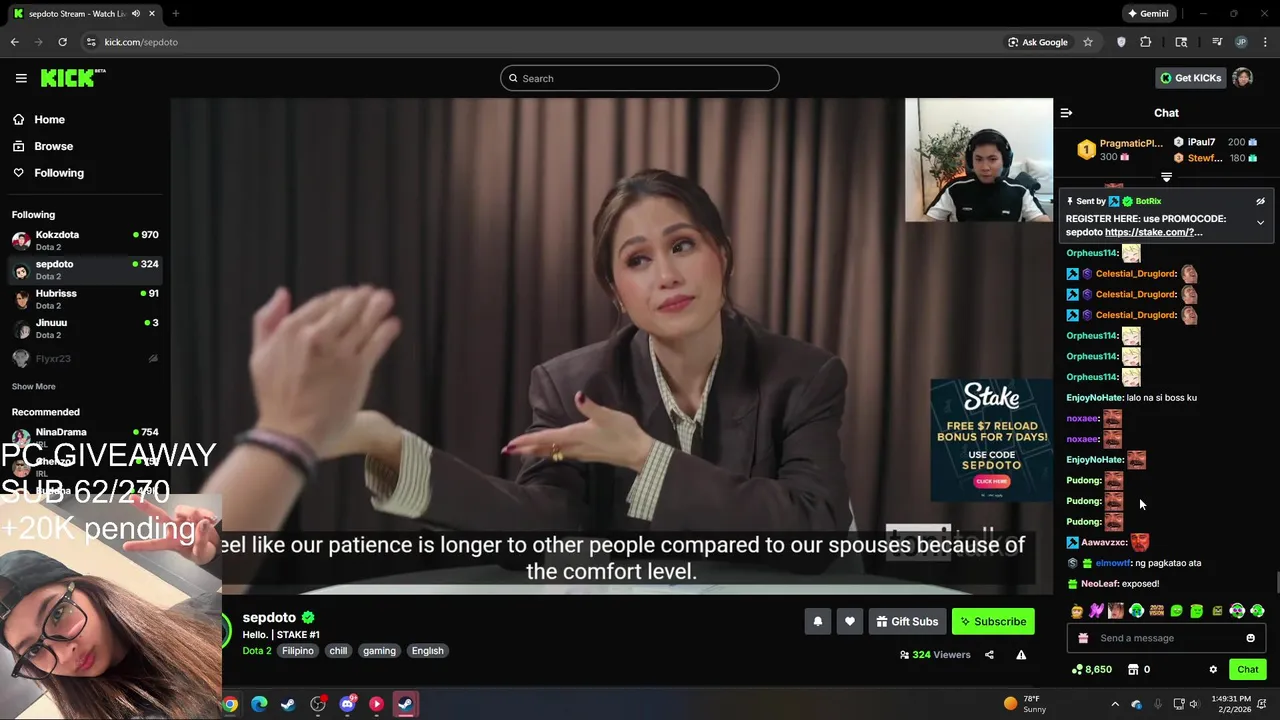Report stream using the warning icon
The width and height of the screenshot is (1280, 720).
[x=1021, y=655]
